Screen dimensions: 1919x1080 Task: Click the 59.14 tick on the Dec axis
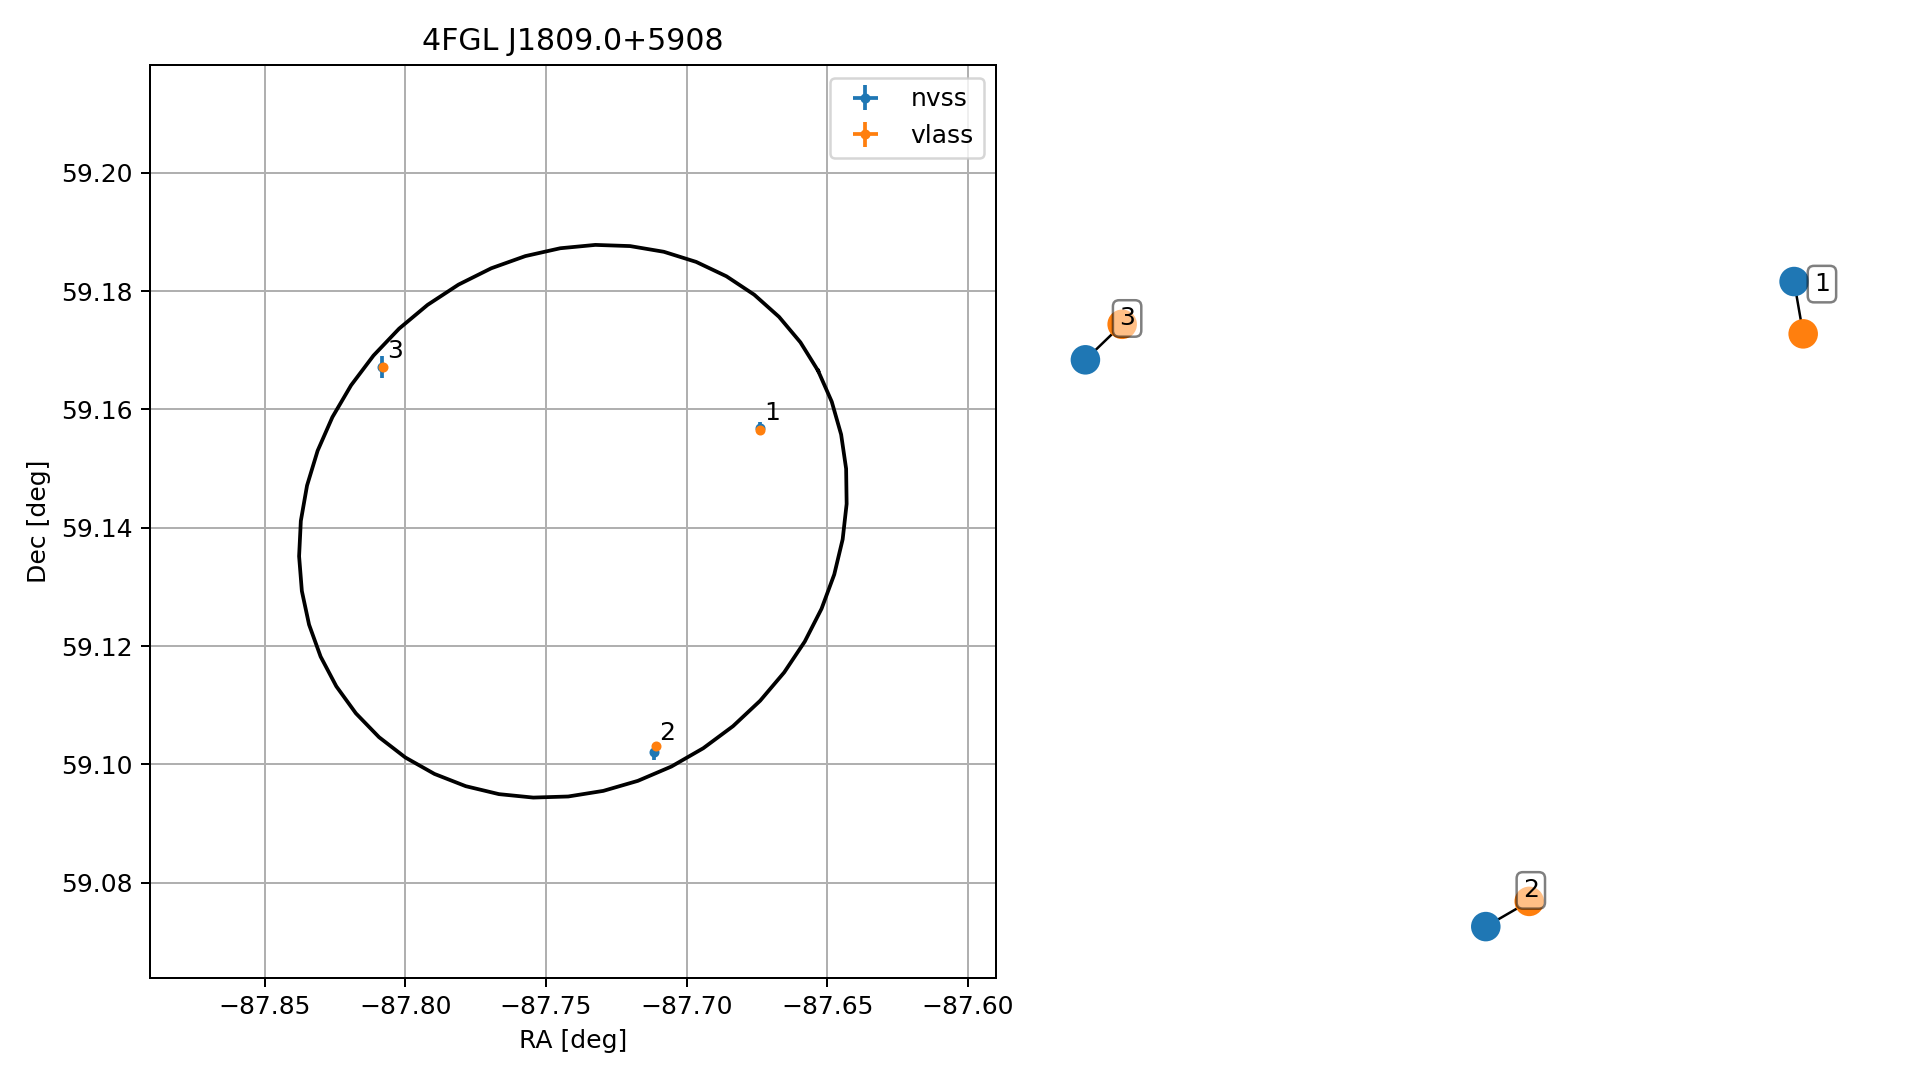(97, 528)
